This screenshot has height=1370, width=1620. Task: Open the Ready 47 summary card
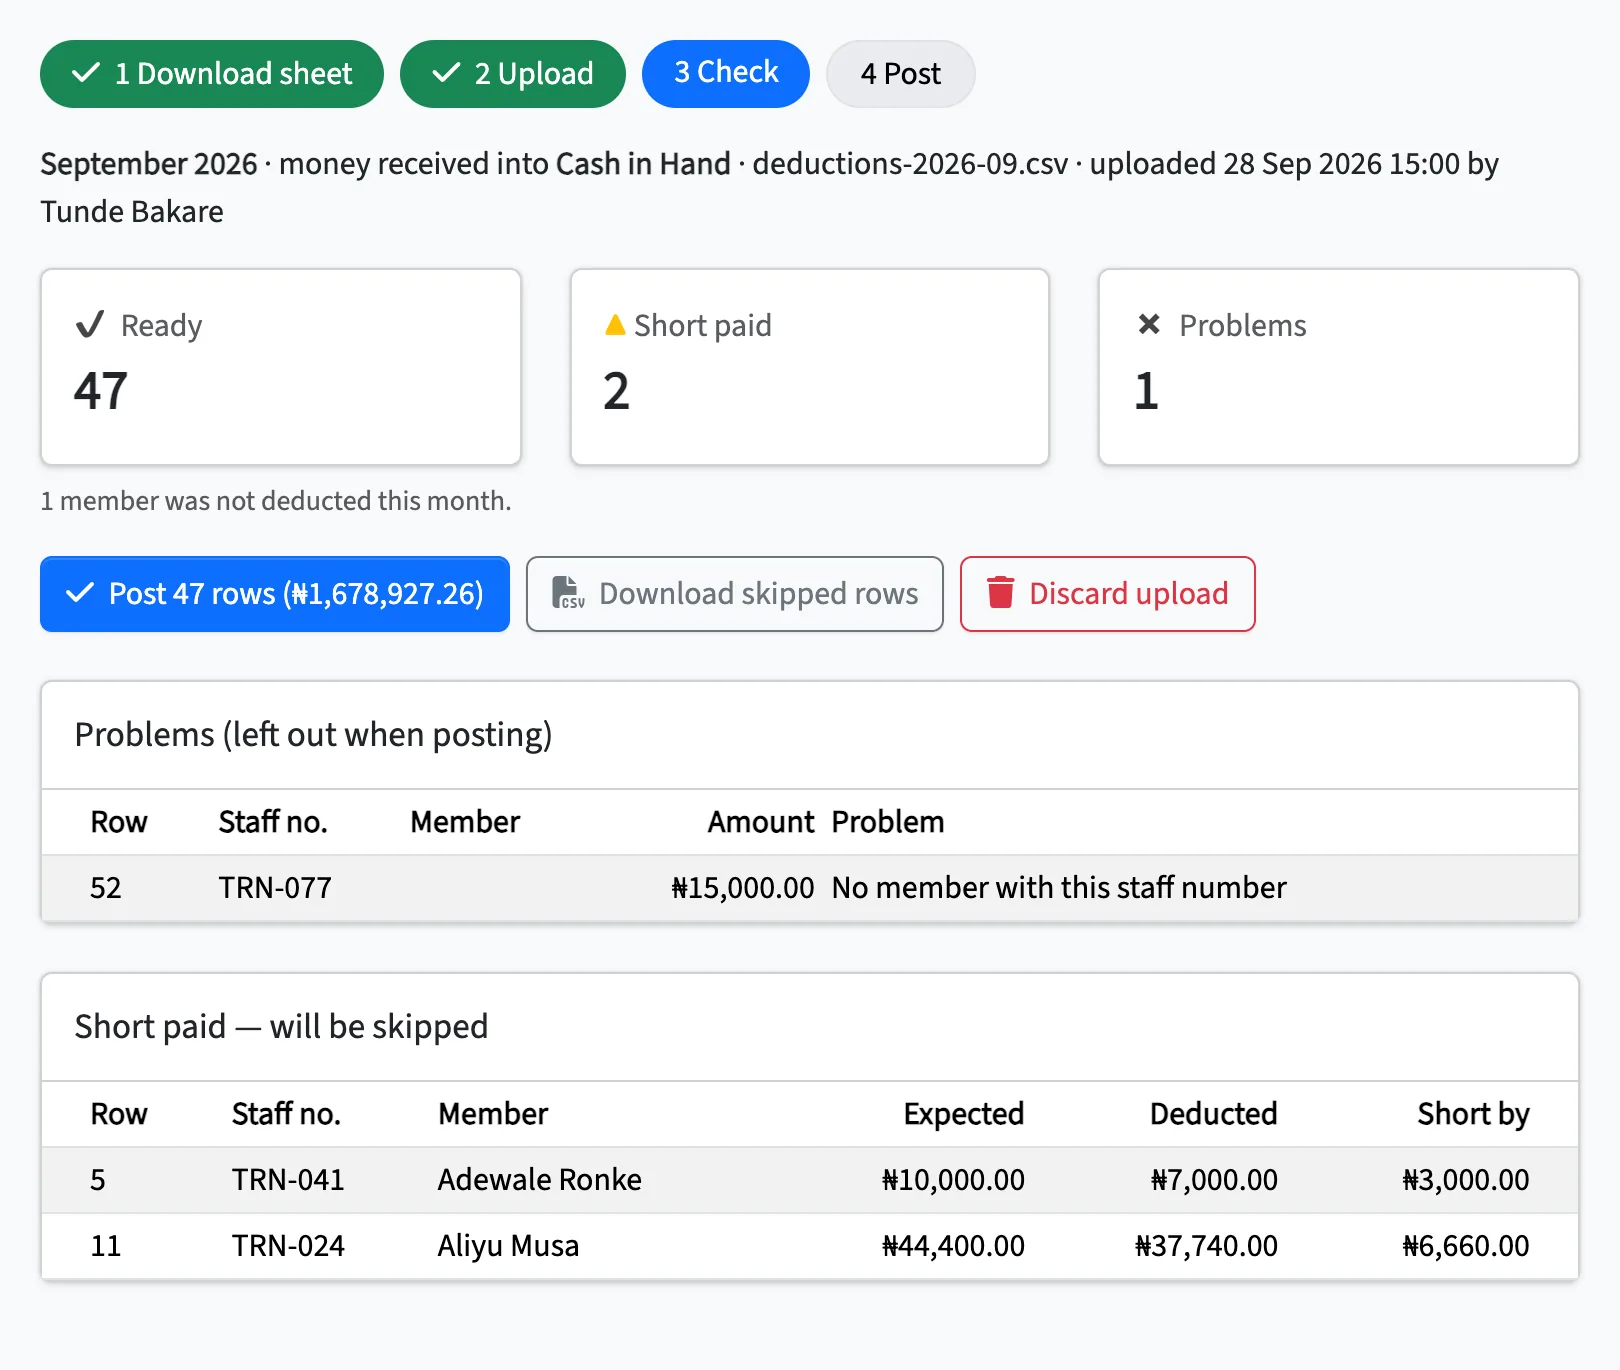point(281,367)
